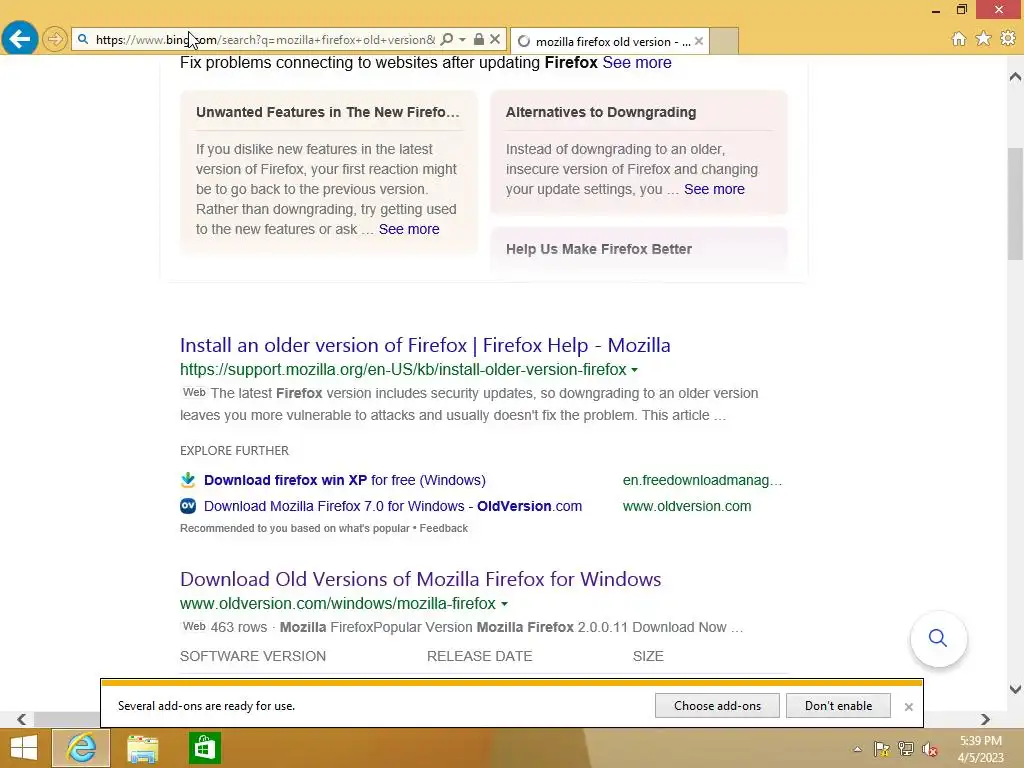1024x768 pixels.
Task: Click the SIZE column header
Action: click(648, 656)
